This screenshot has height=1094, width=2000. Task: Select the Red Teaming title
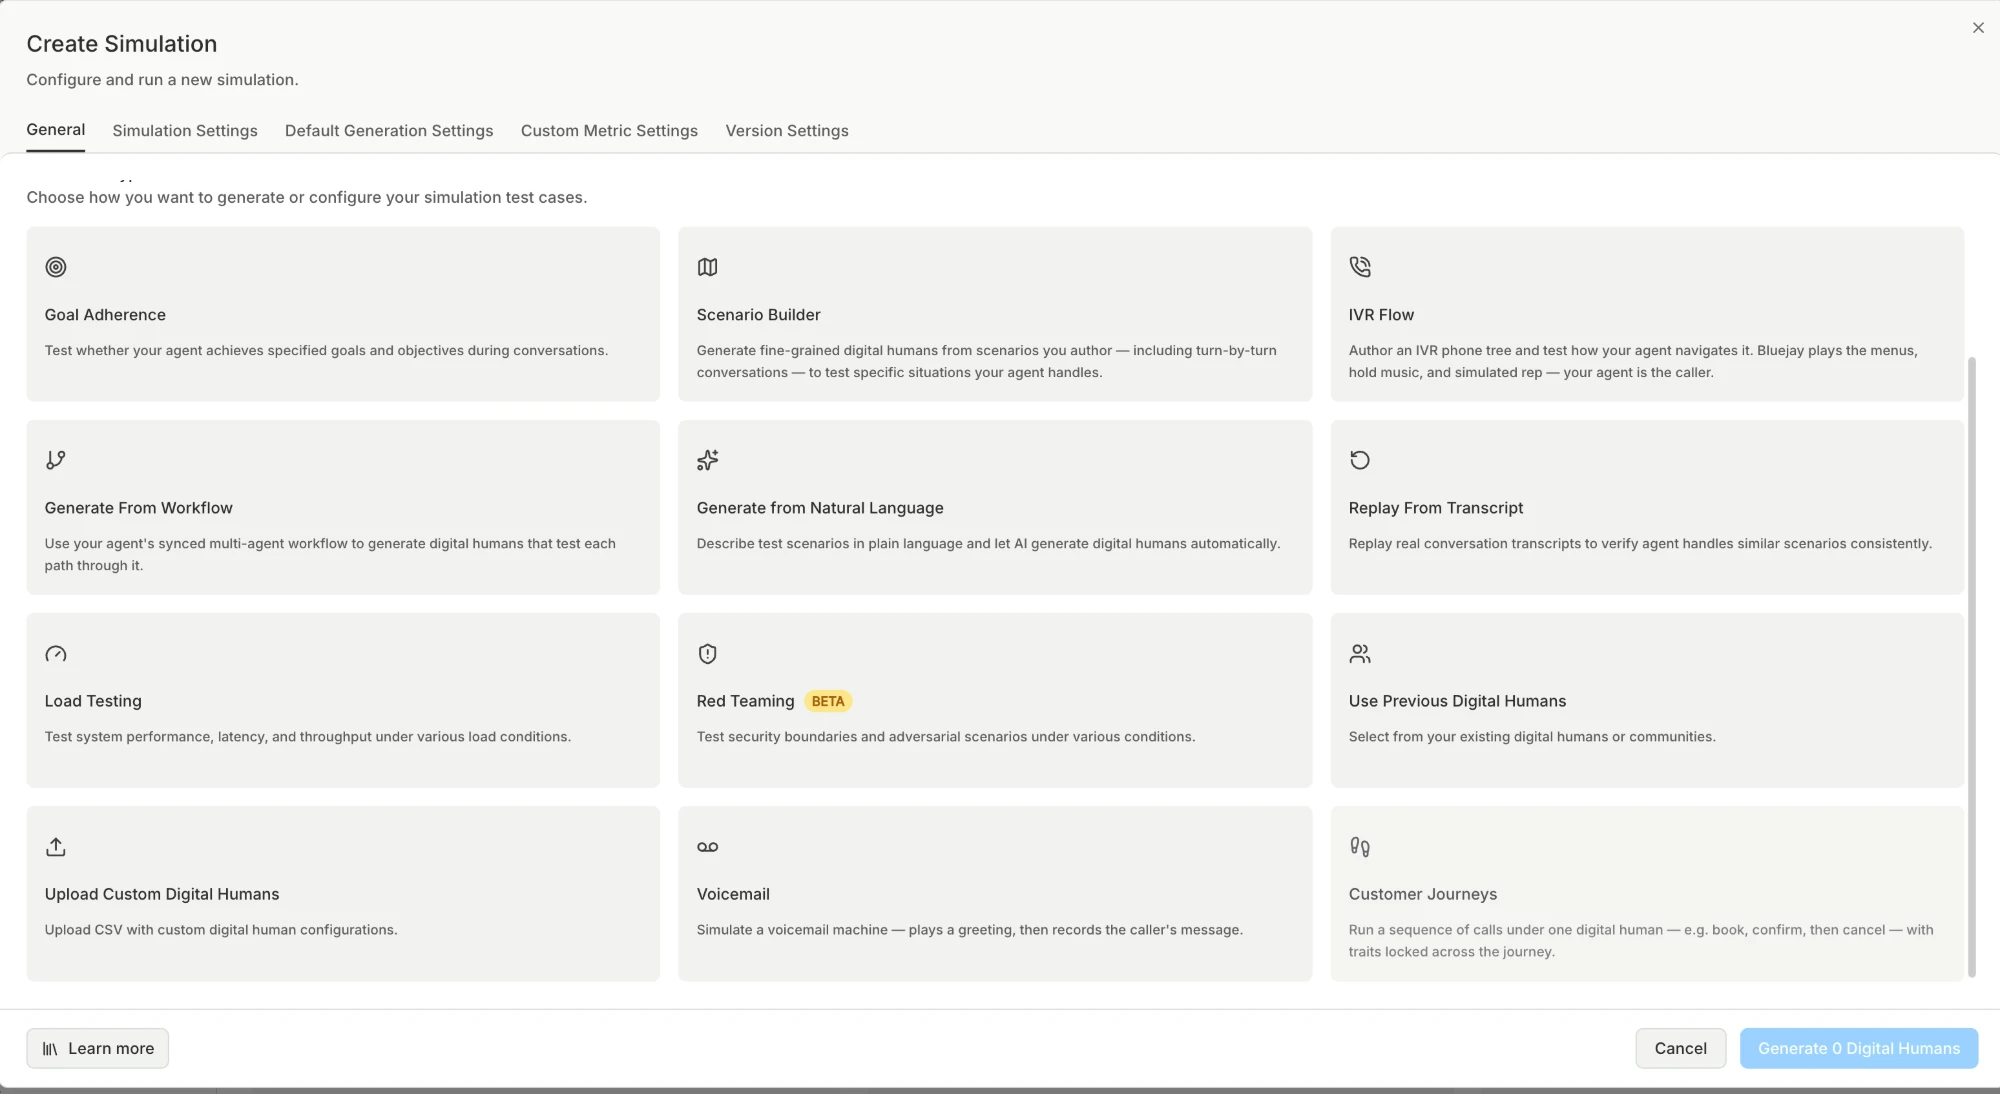tap(745, 701)
